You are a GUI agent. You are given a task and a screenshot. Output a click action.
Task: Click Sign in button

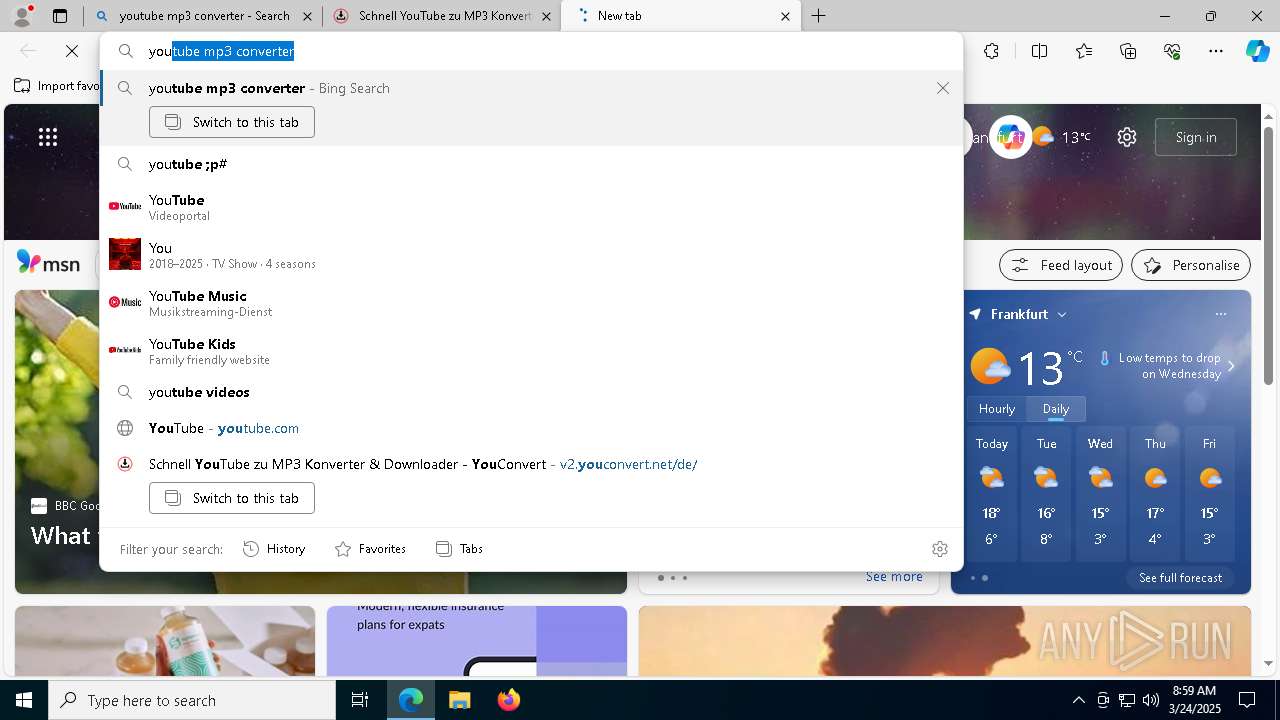[x=1196, y=137]
